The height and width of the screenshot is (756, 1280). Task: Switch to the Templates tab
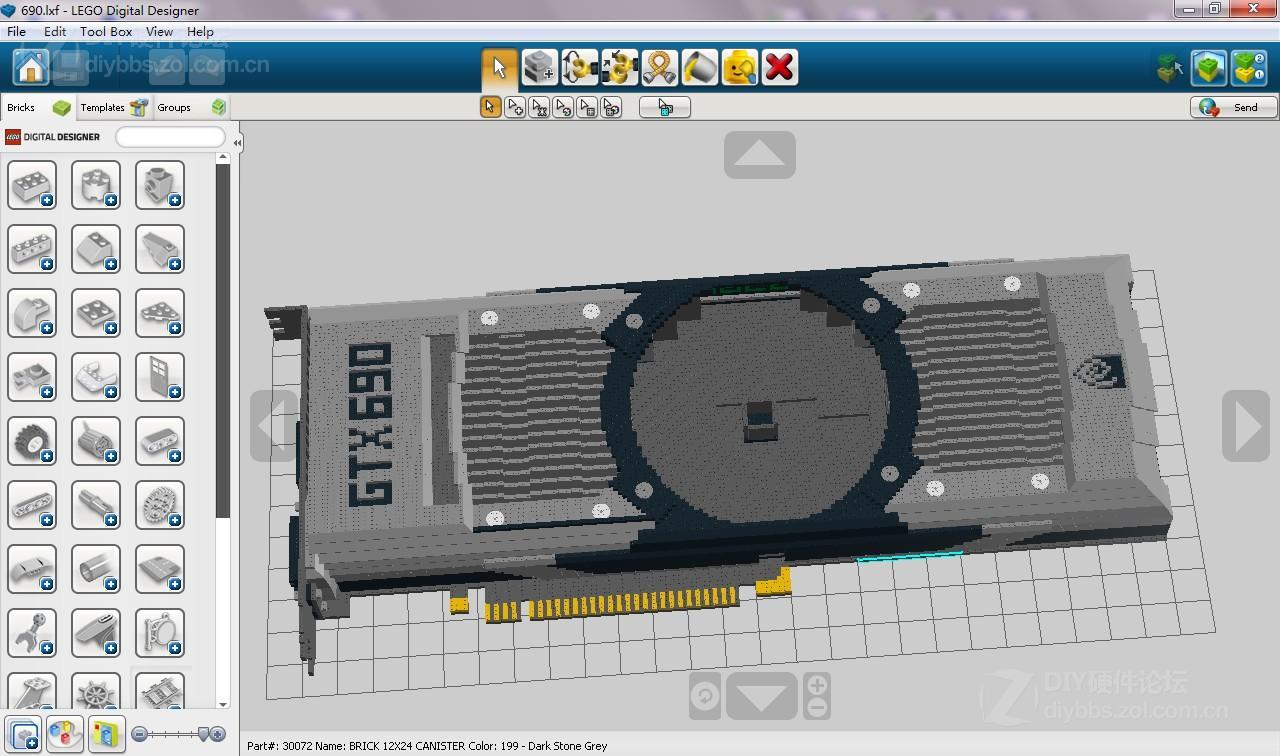pyautogui.click(x=114, y=107)
